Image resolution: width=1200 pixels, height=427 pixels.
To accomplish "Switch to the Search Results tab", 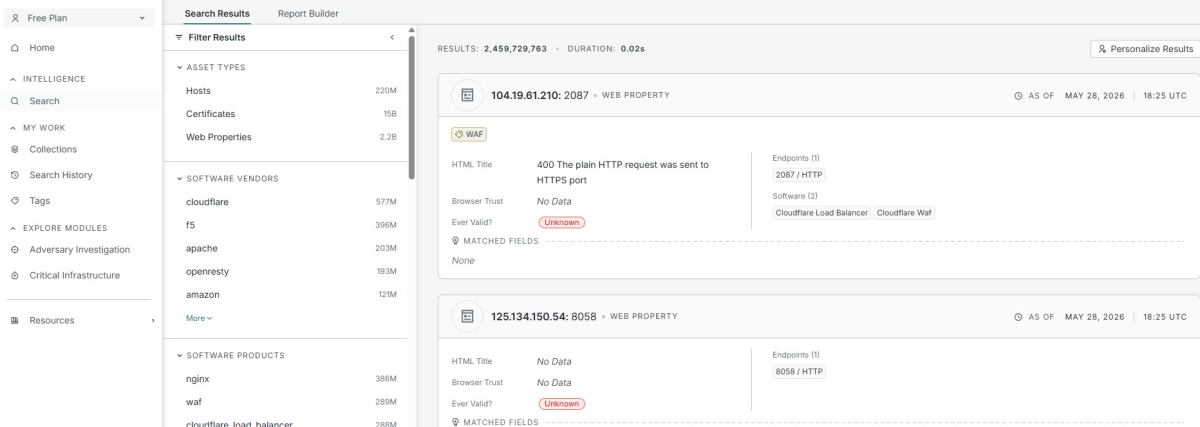I will pos(217,13).
